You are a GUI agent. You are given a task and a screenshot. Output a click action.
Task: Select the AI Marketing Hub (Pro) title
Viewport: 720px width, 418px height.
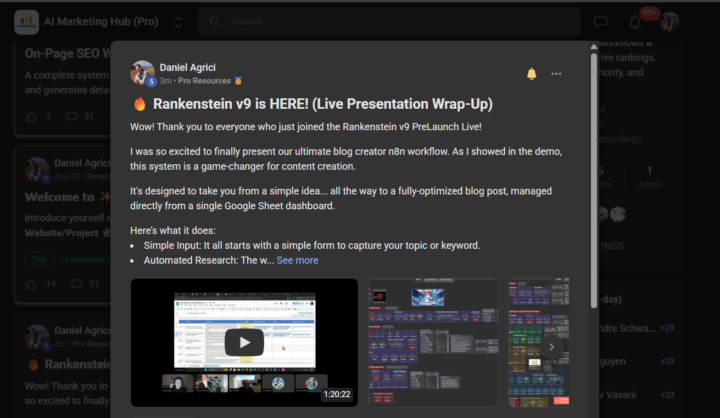point(101,22)
